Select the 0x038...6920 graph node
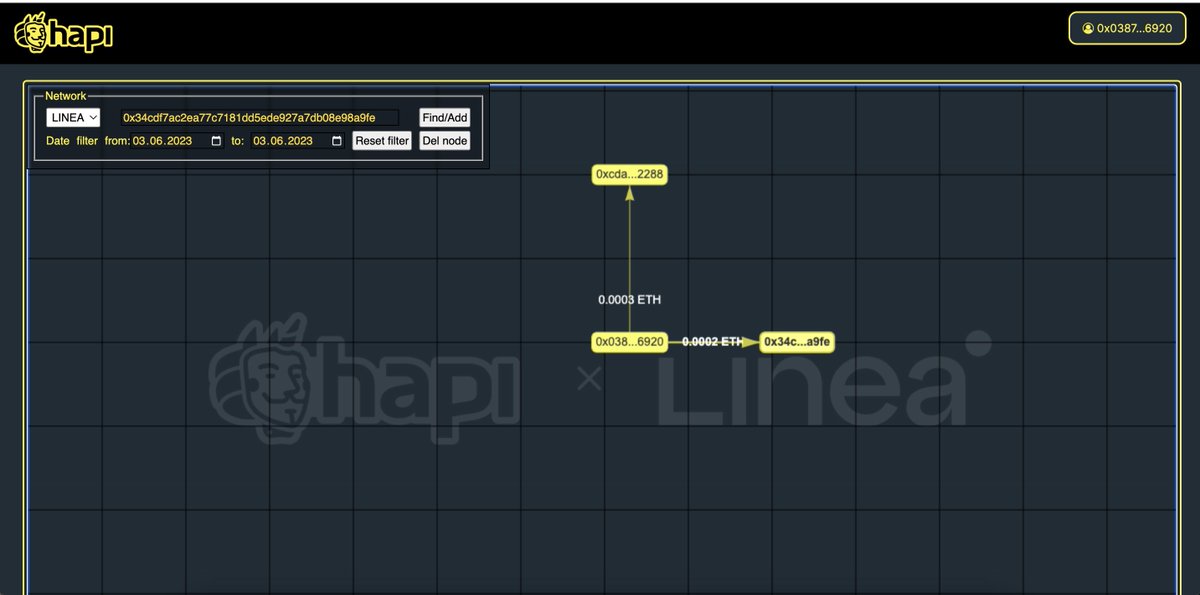The height and width of the screenshot is (595, 1200). pos(629,342)
